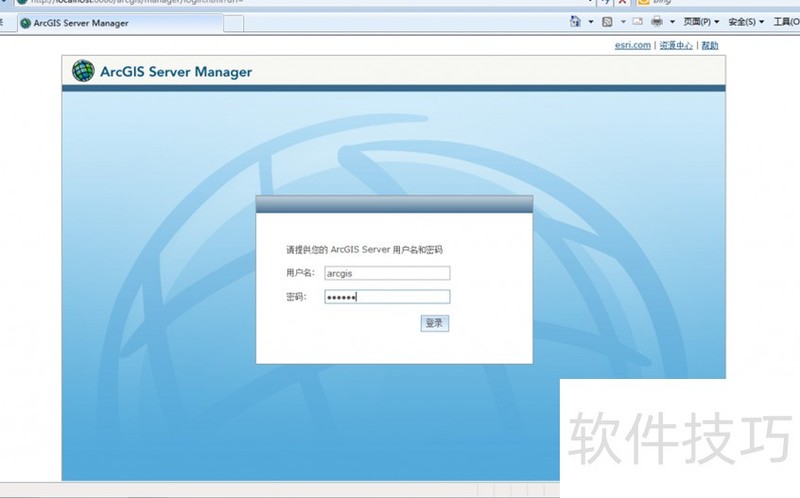
Task: Click the RSS feeds icon
Action: click(607, 21)
